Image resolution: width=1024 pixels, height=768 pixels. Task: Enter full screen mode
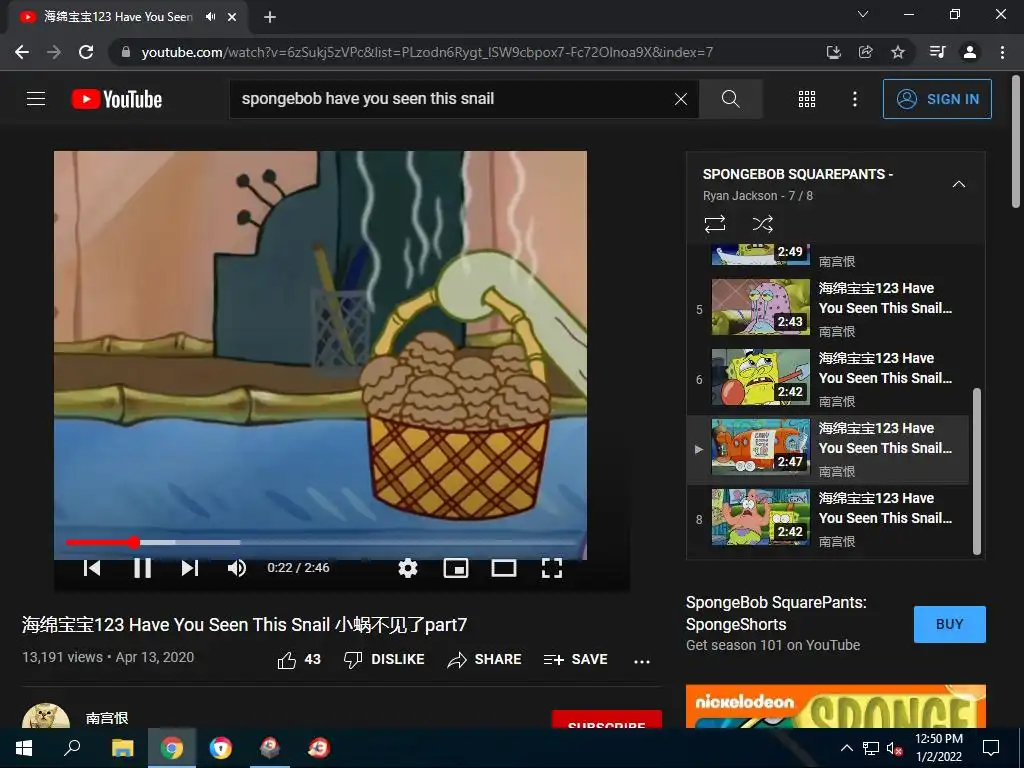tap(552, 568)
